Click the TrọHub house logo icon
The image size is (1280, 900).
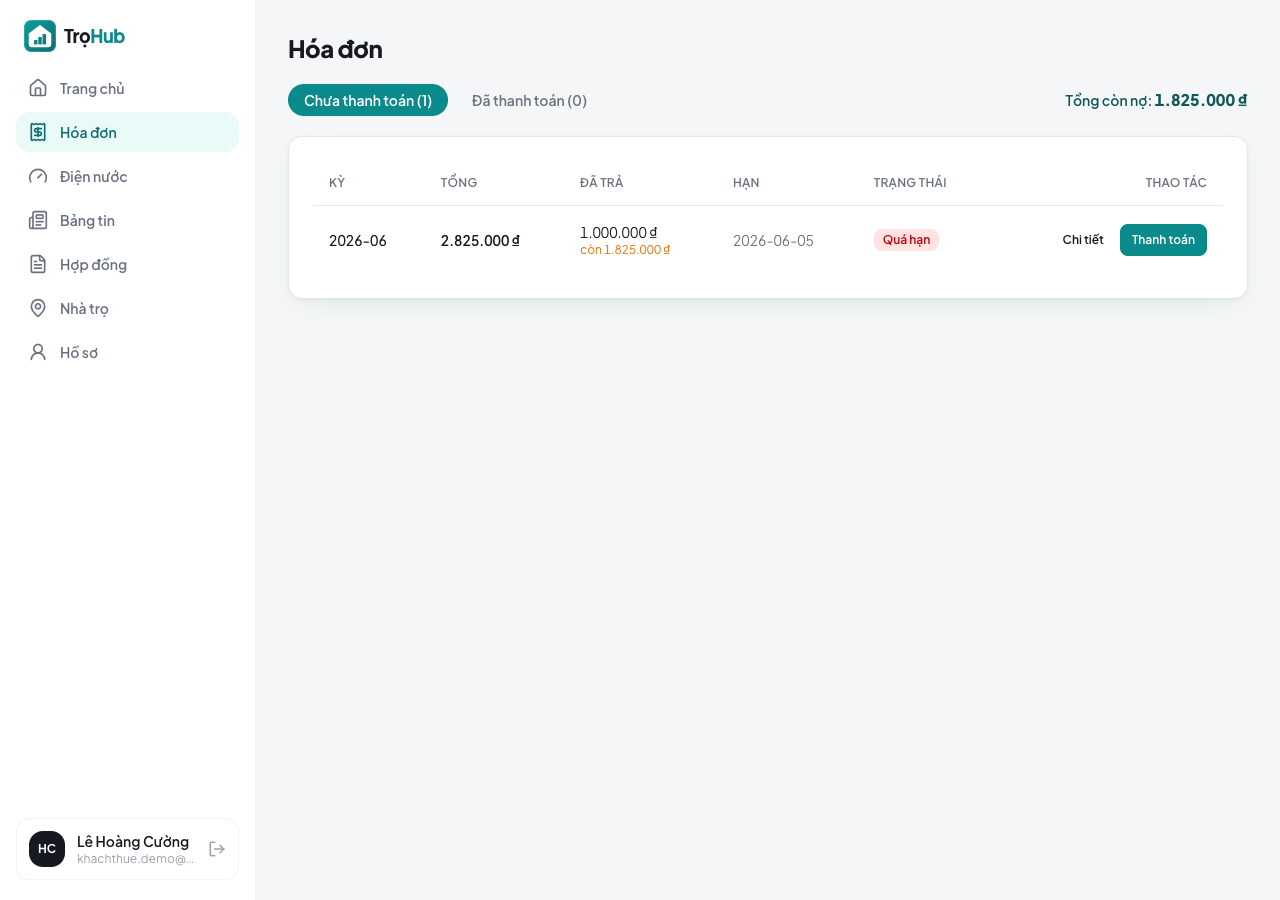(x=40, y=36)
